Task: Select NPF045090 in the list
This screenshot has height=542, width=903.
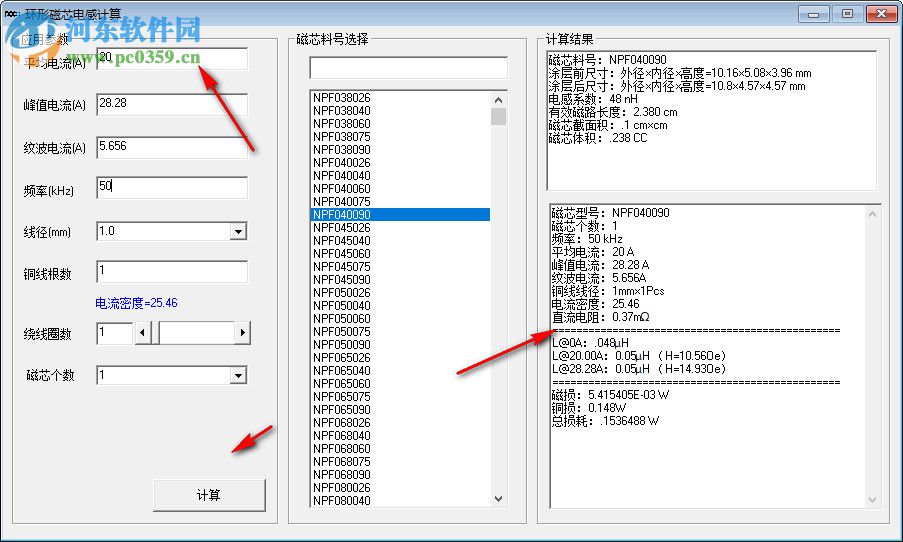Action: pos(400,280)
